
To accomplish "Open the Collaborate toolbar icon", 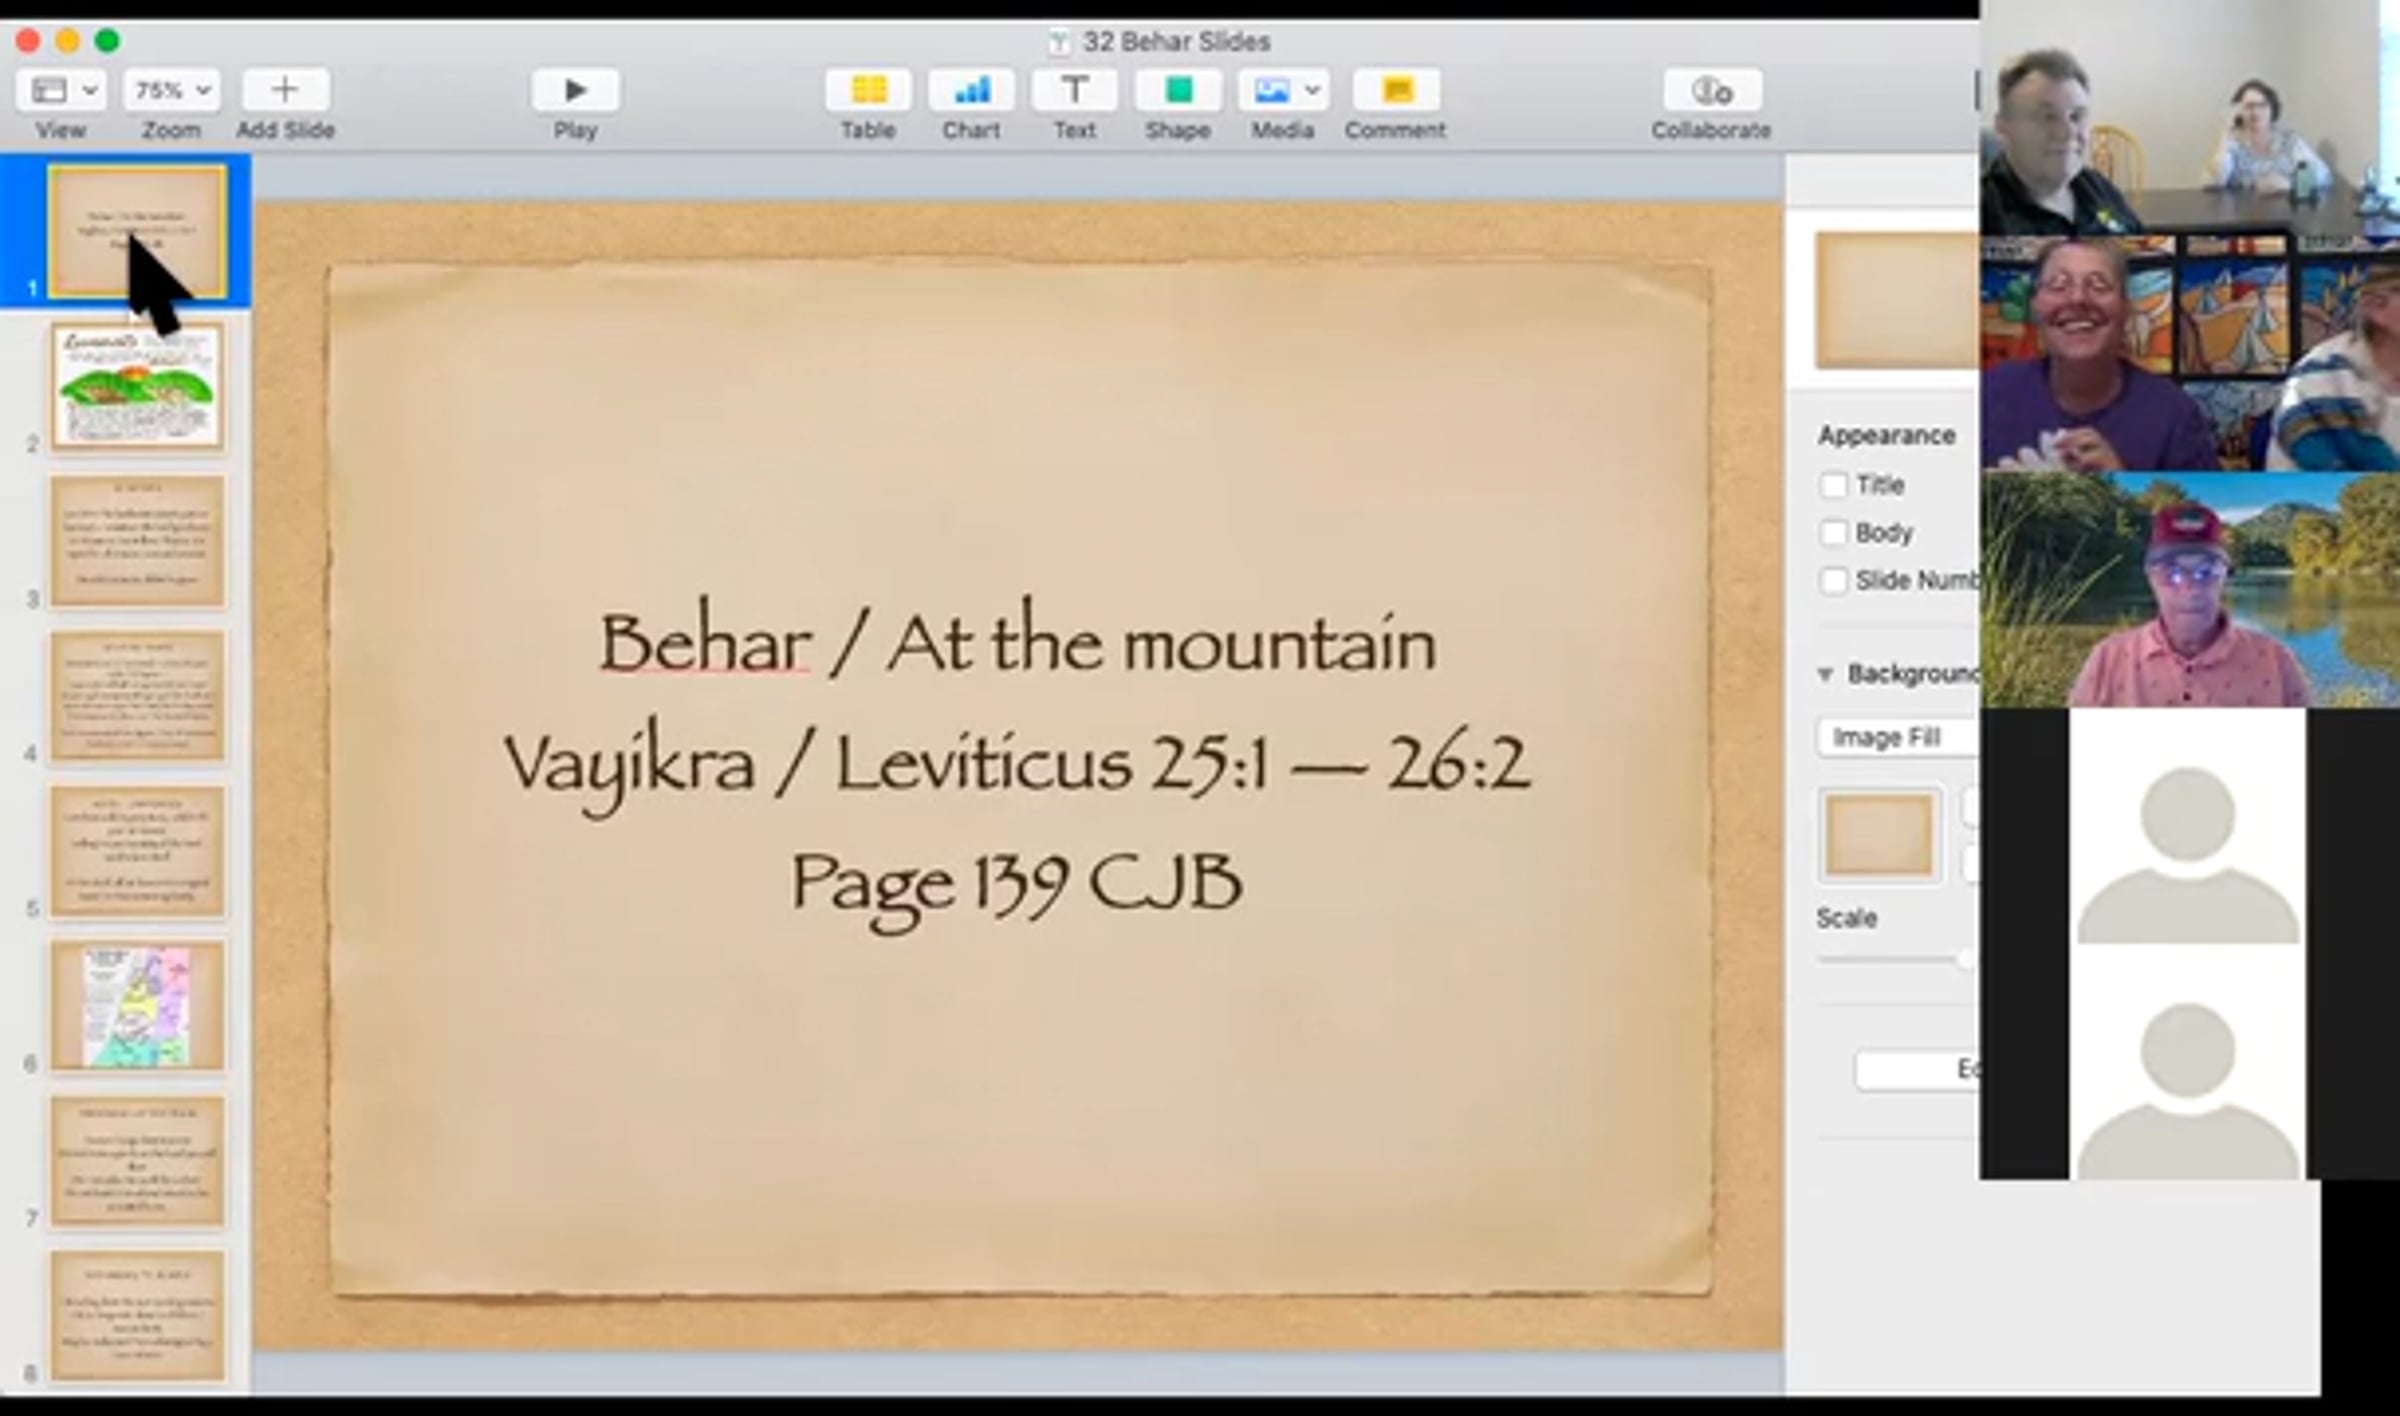I will pyautogui.click(x=1711, y=91).
